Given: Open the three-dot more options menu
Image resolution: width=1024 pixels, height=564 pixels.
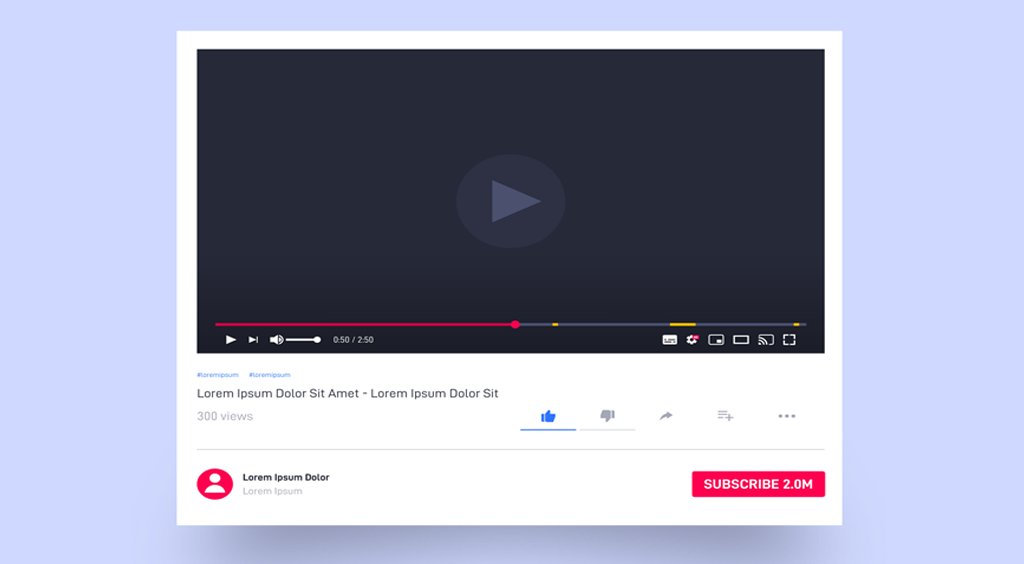Looking at the screenshot, I should [x=787, y=416].
